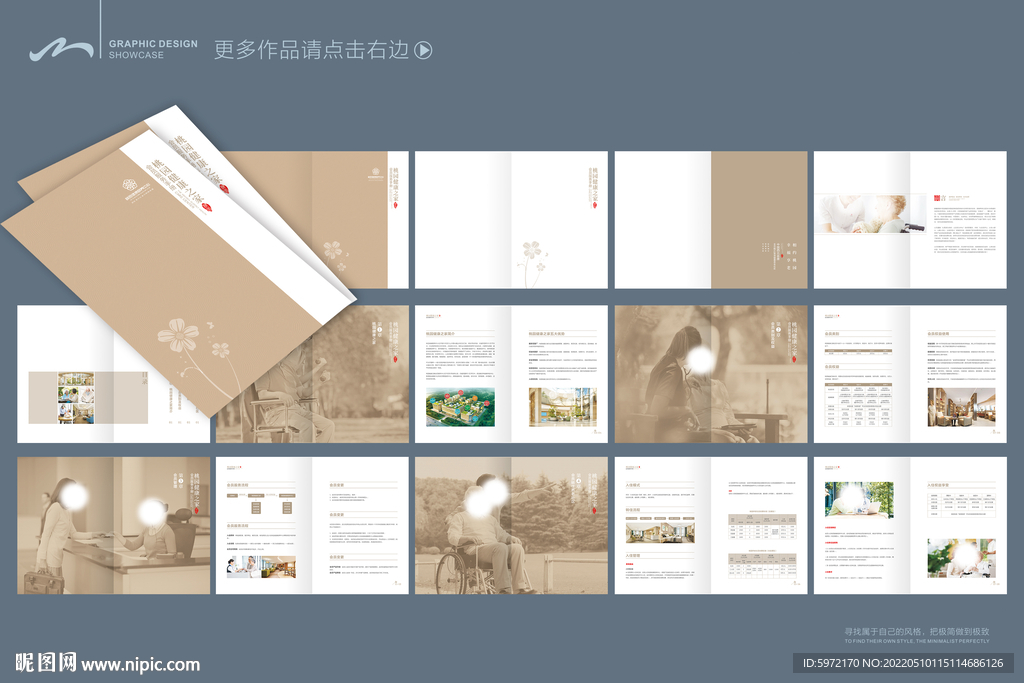Click the aerial campus rendering image
This screenshot has height=683, width=1024.
pyautogui.click(x=460, y=407)
